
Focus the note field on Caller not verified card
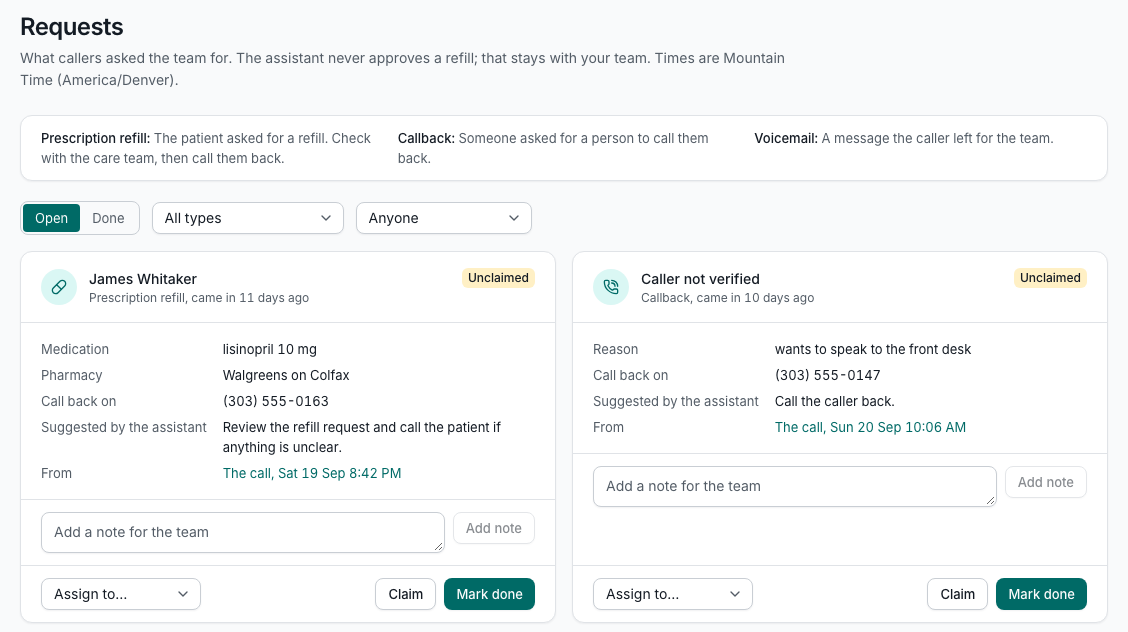pyautogui.click(x=794, y=486)
